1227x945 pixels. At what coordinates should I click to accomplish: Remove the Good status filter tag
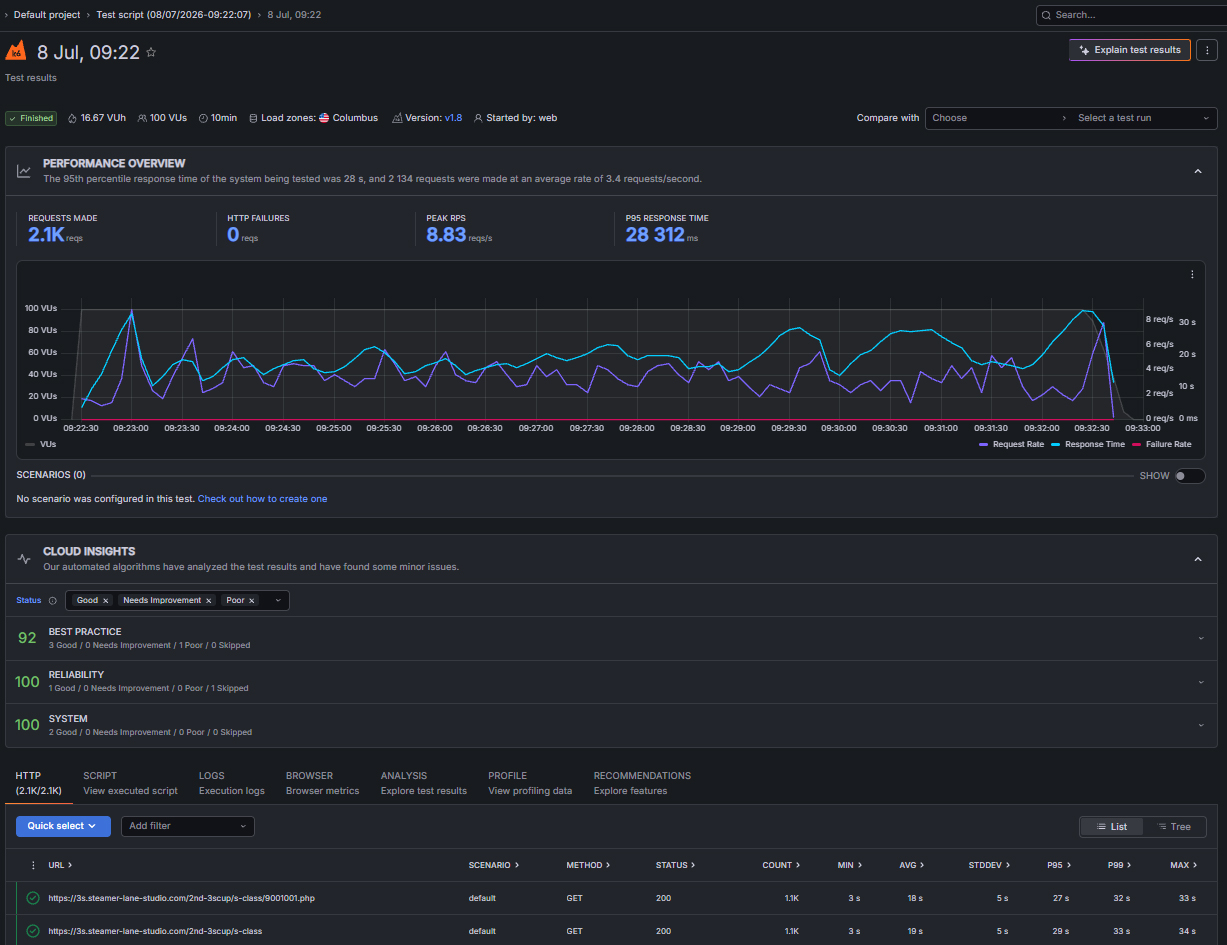(x=105, y=601)
